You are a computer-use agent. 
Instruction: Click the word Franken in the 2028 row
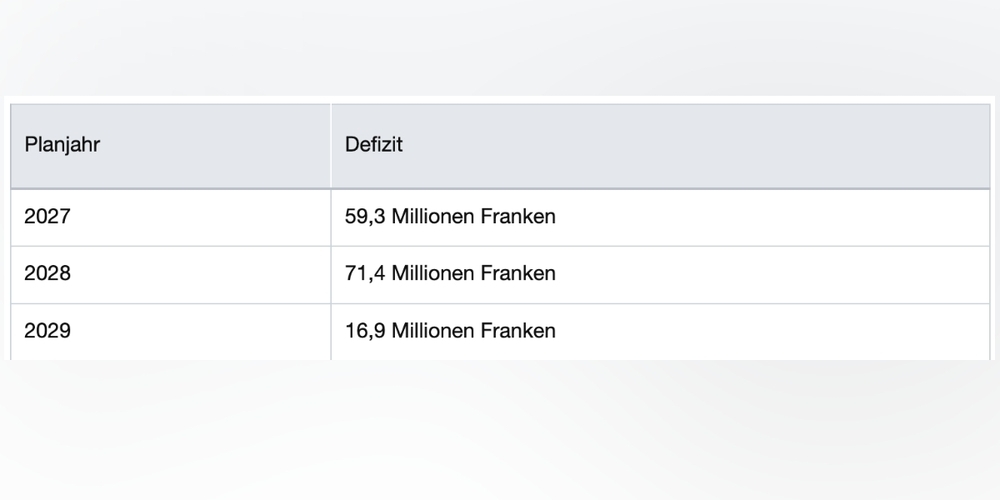pos(518,273)
